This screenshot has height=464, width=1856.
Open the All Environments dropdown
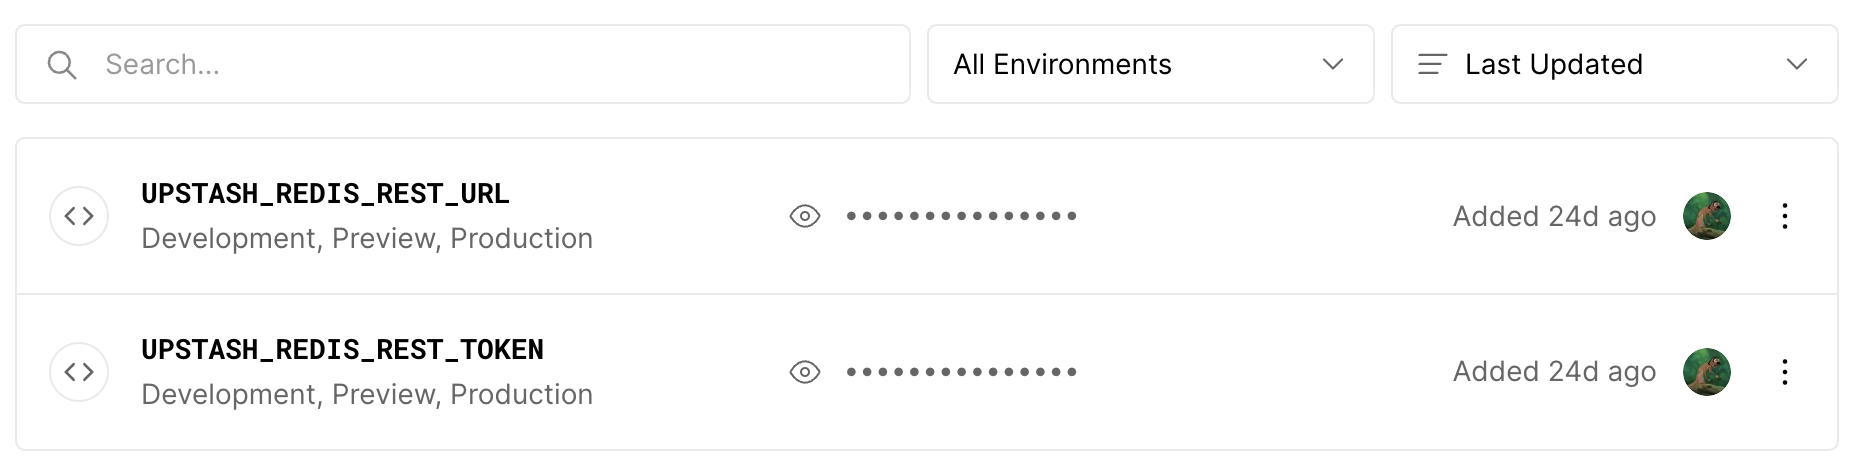tap(1150, 65)
